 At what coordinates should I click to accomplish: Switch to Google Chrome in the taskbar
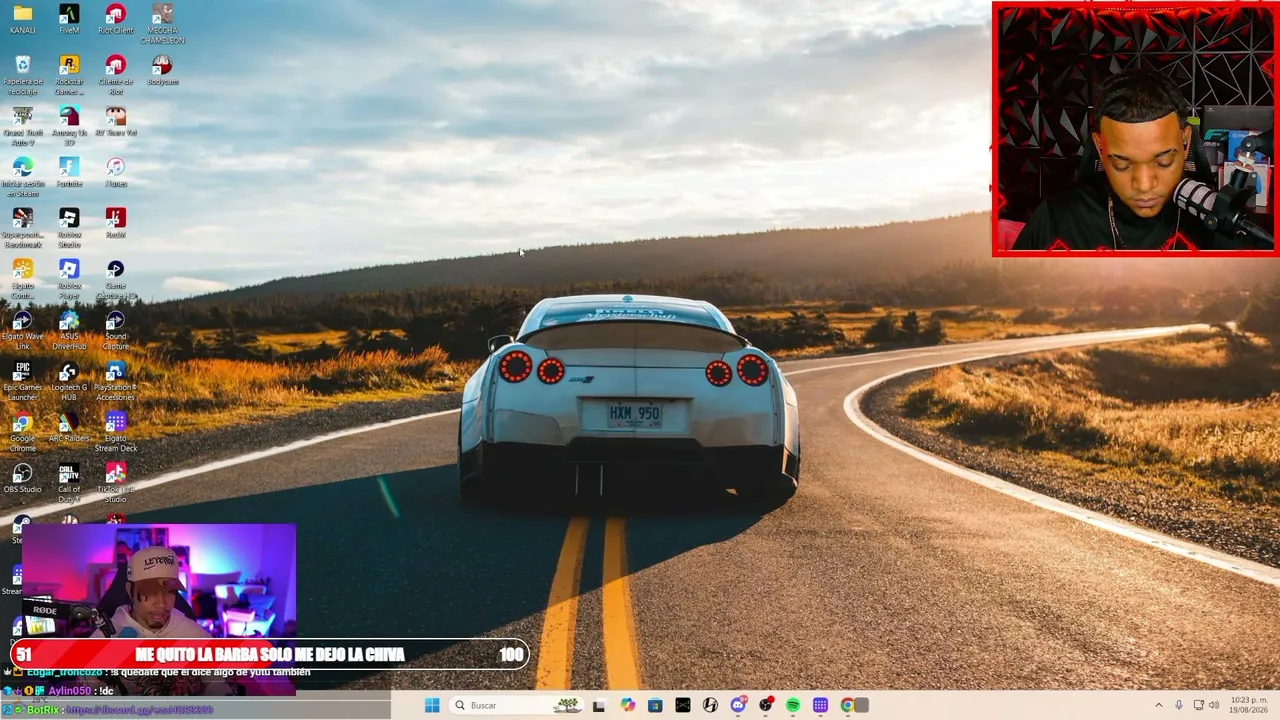[x=848, y=705]
